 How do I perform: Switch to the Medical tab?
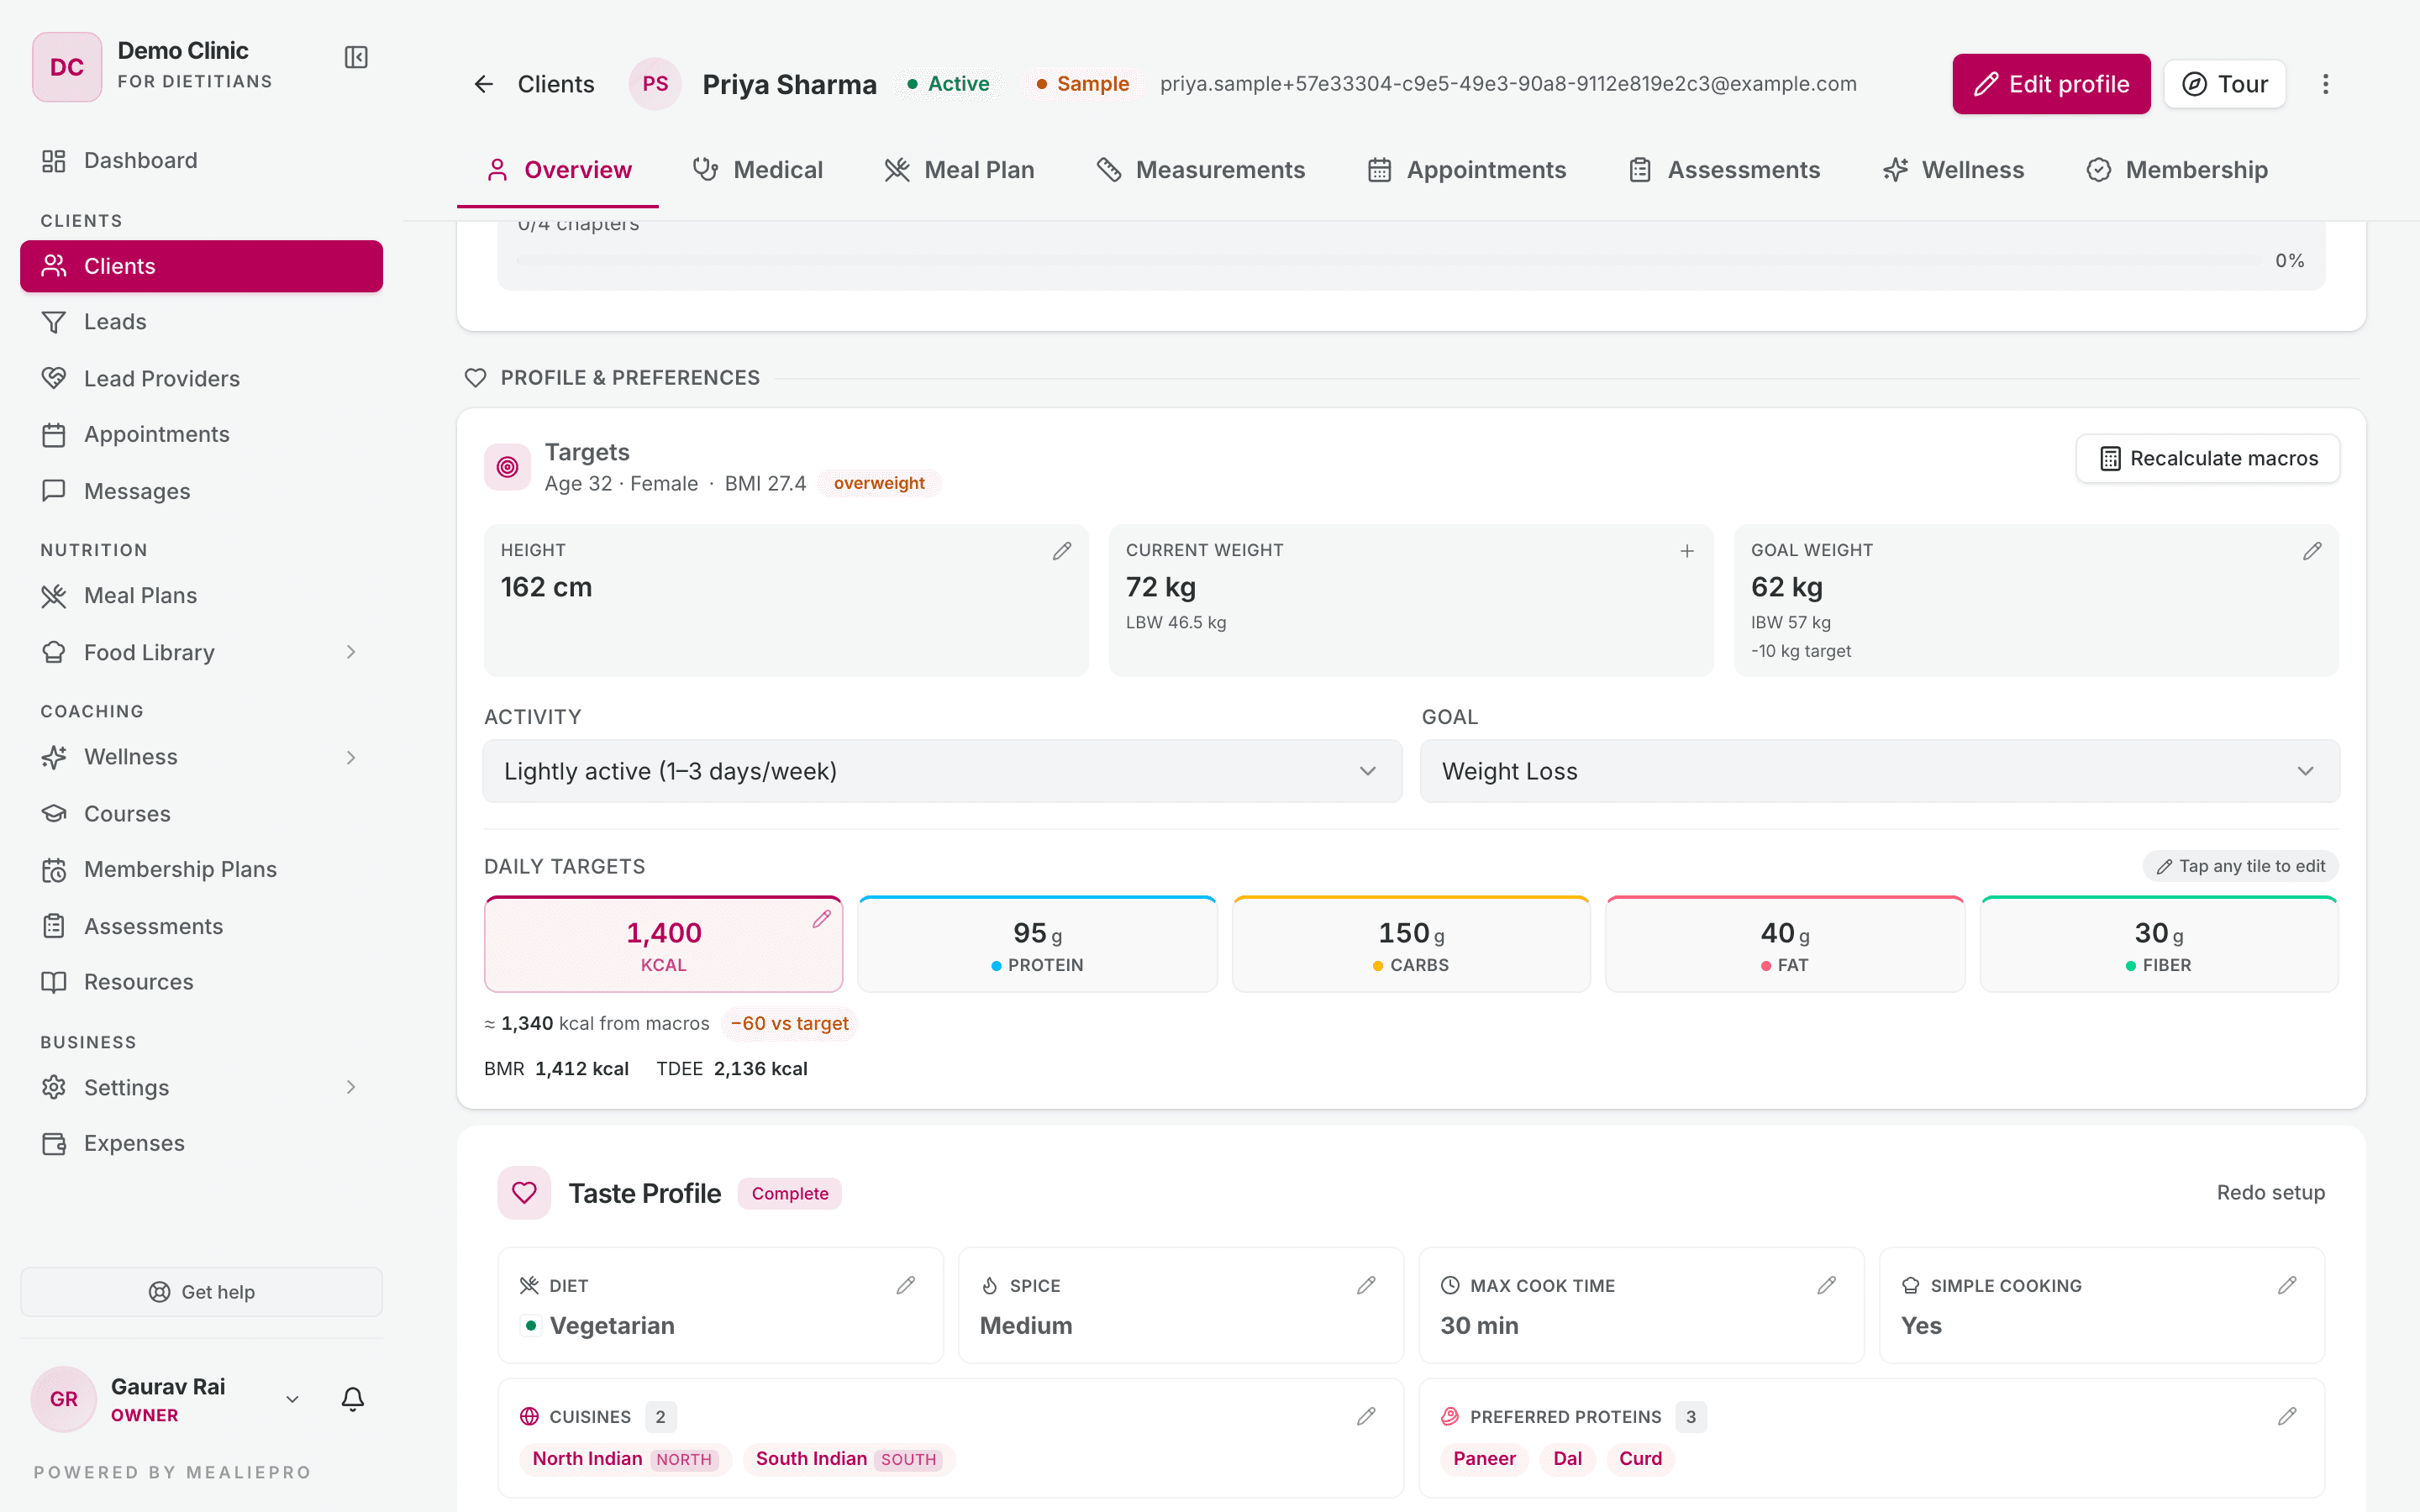point(758,170)
